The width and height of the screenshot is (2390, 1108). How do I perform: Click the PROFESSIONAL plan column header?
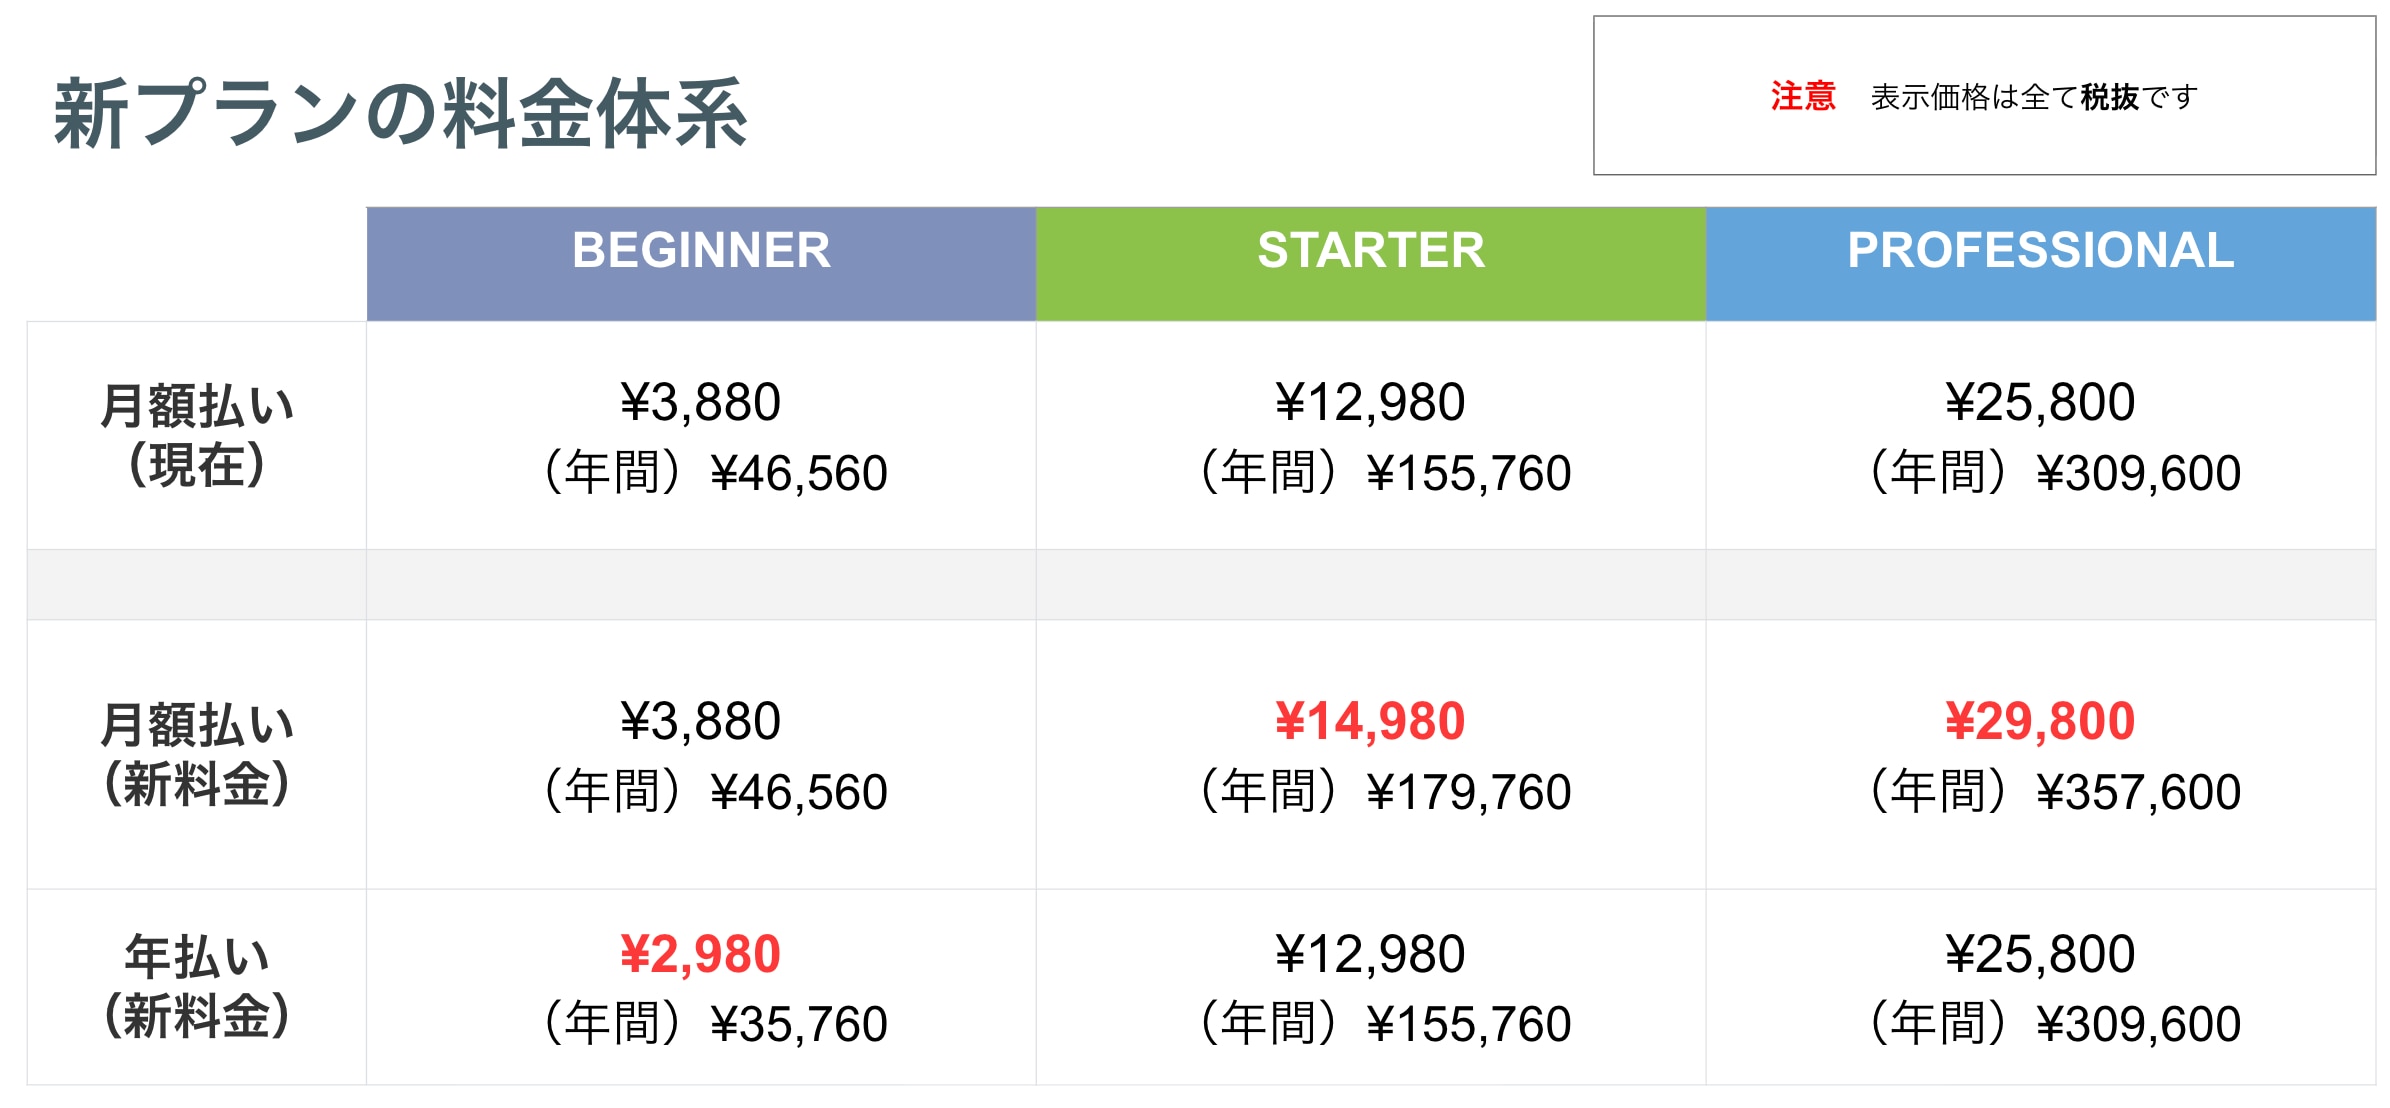click(2040, 251)
